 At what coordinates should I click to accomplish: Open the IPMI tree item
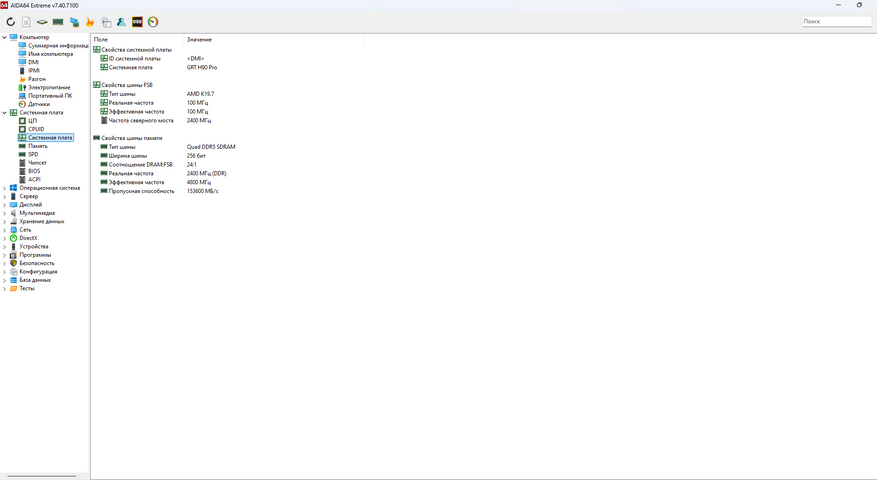click(x=34, y=70)
